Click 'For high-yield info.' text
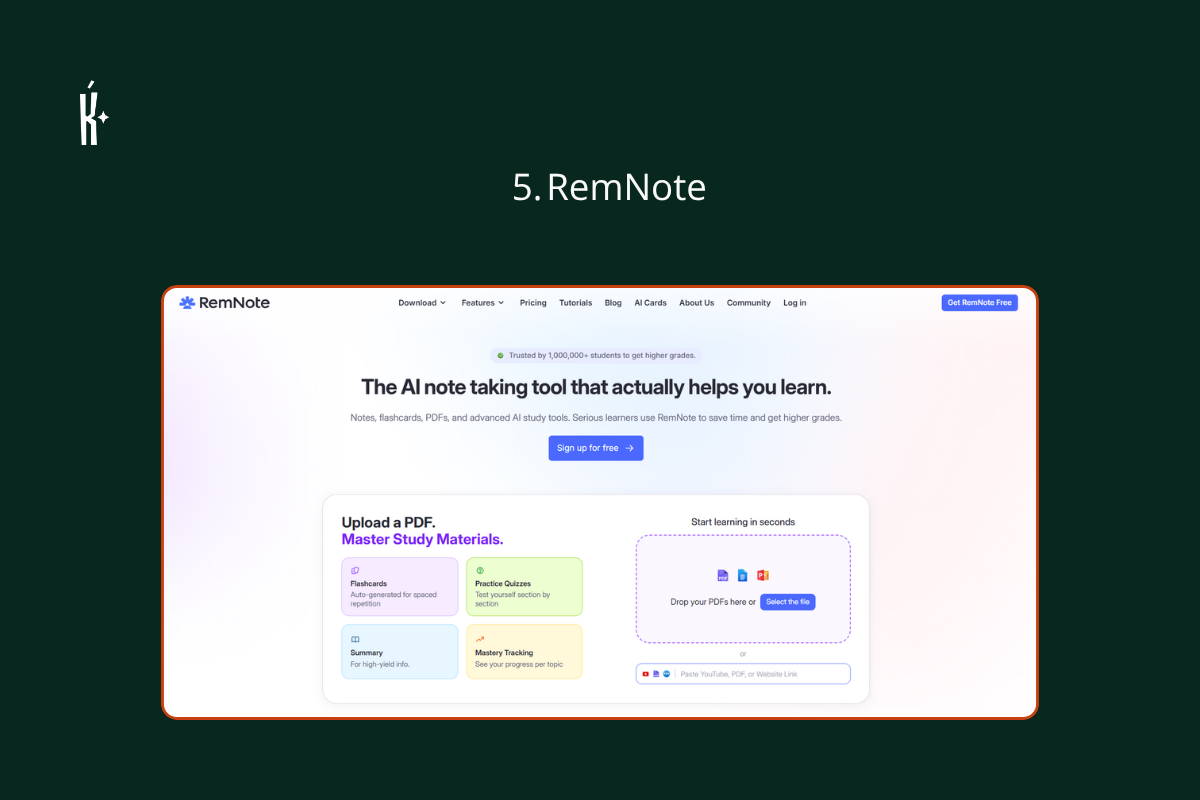1200x800 pixels. [380, 664]
